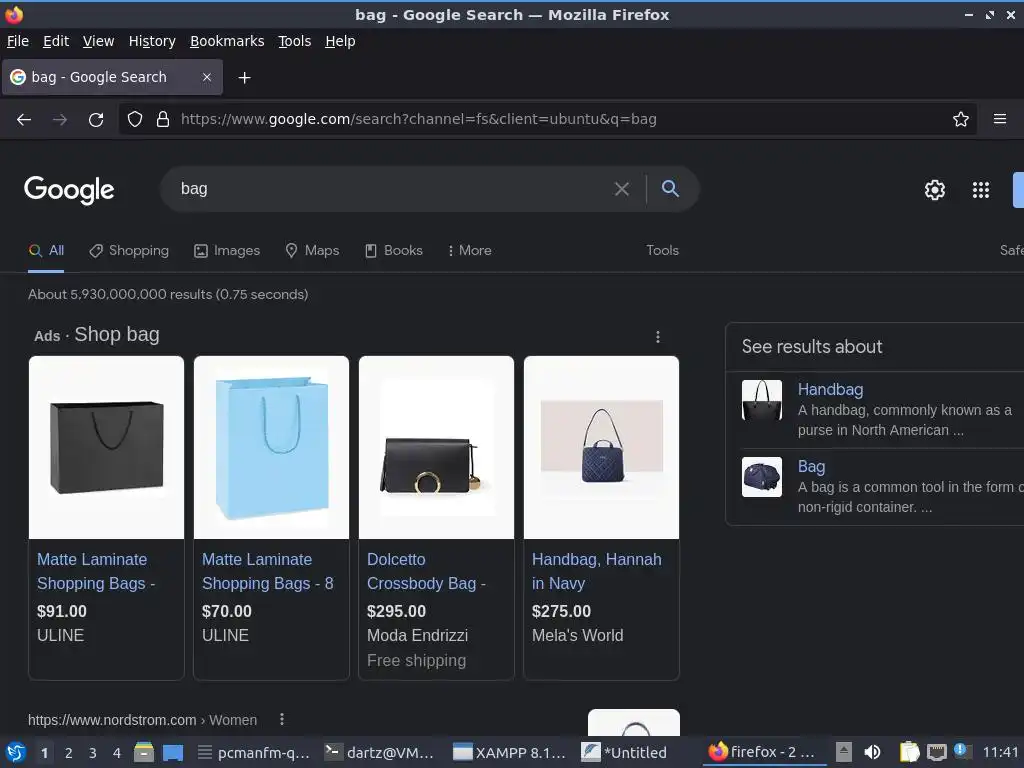This screenshot has width=1024, height=768.
Task: Open the View menu
Action: (98, 41)
